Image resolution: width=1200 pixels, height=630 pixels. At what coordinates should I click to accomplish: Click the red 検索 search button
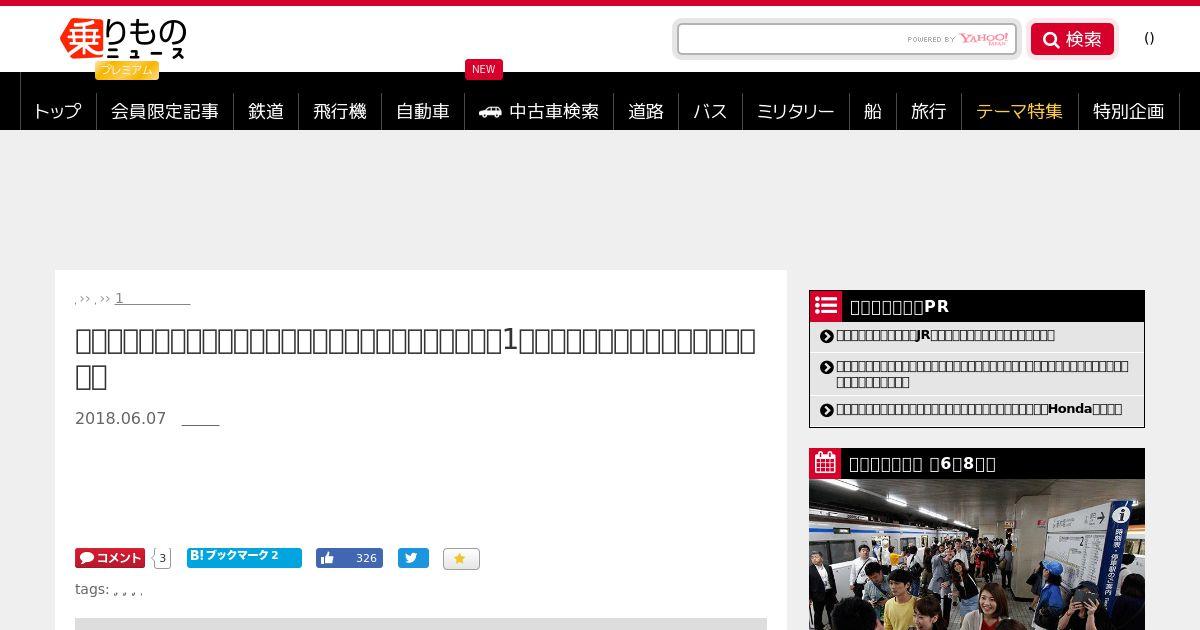(x=1072, y=39)
